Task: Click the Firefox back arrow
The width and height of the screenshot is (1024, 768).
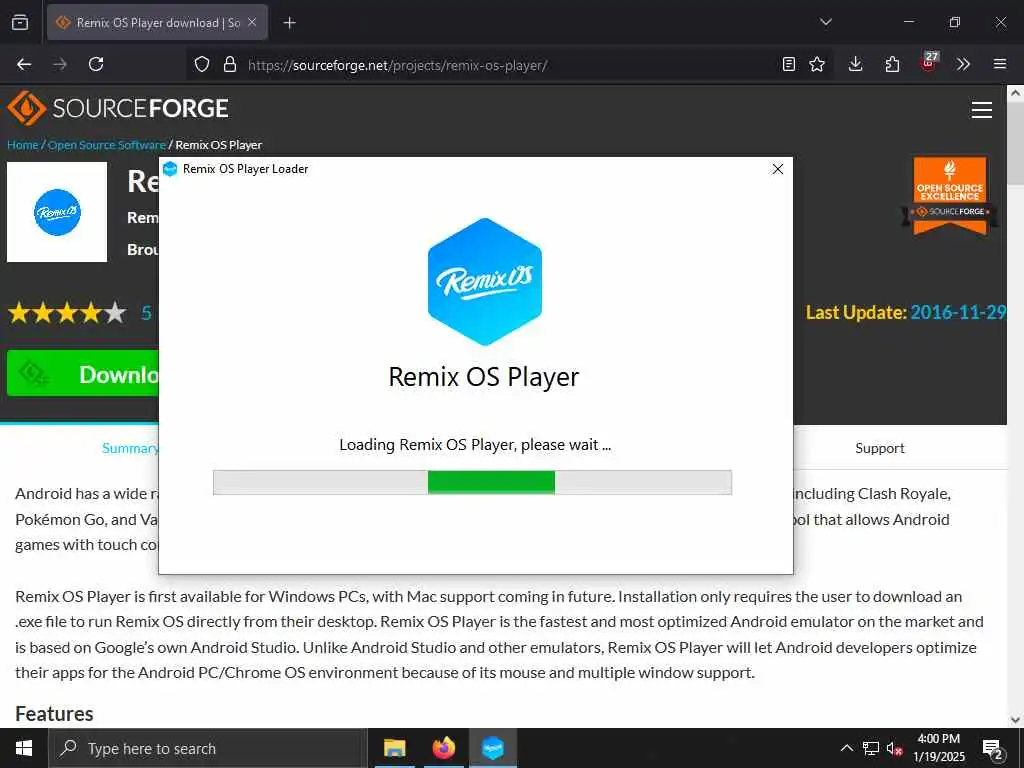Action: (x=24, y=64)
